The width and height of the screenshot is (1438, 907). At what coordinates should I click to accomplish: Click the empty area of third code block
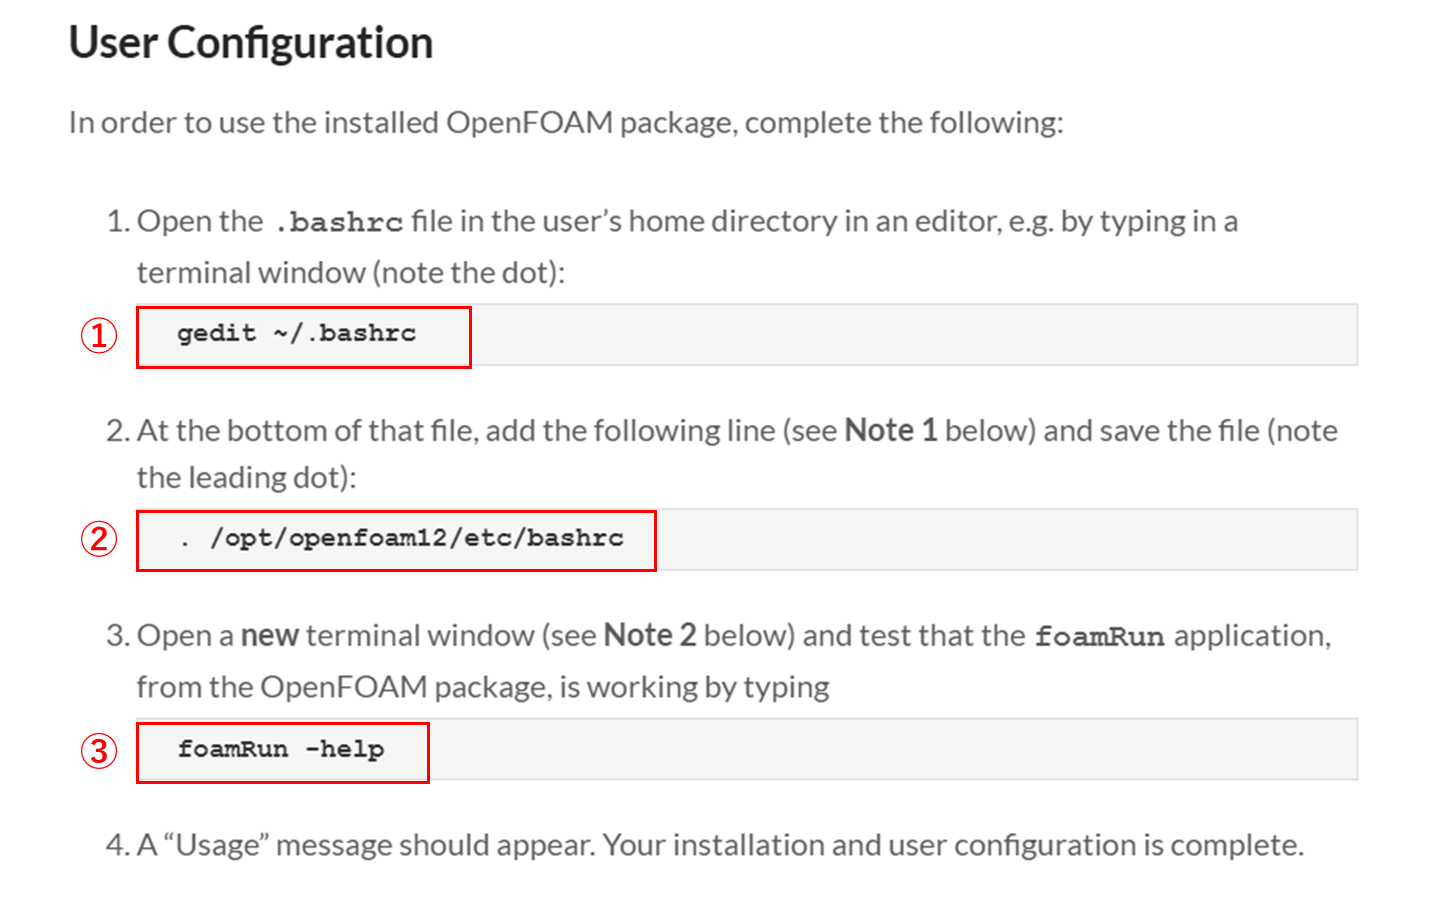890,750
